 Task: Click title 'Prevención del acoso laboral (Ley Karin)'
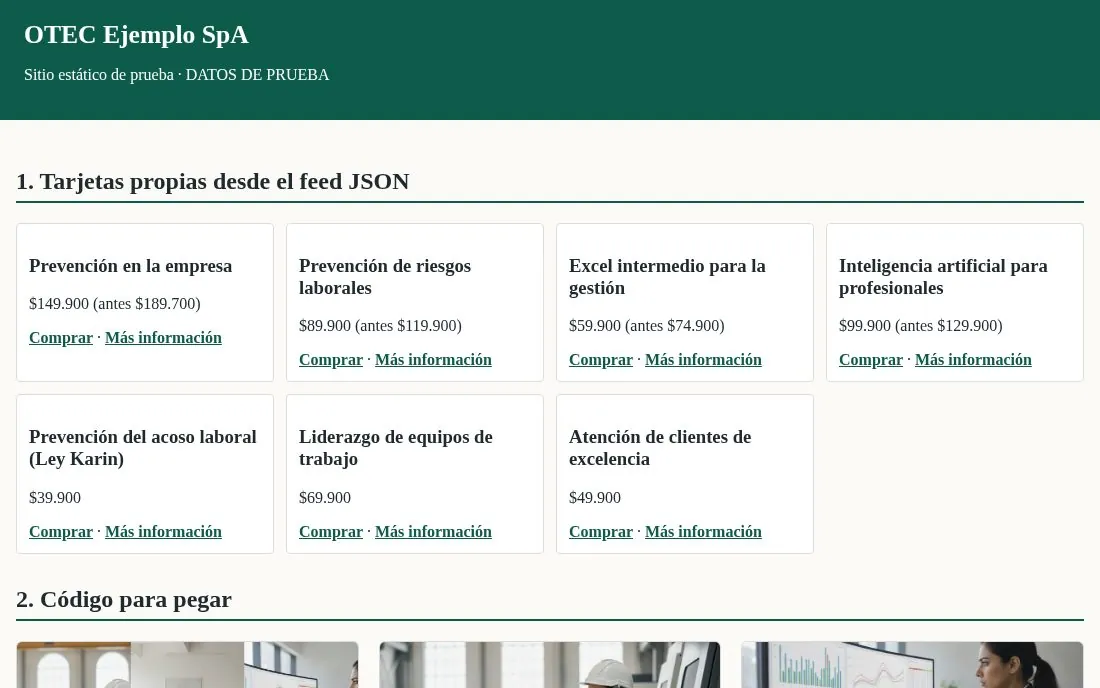tap(143, 448)
